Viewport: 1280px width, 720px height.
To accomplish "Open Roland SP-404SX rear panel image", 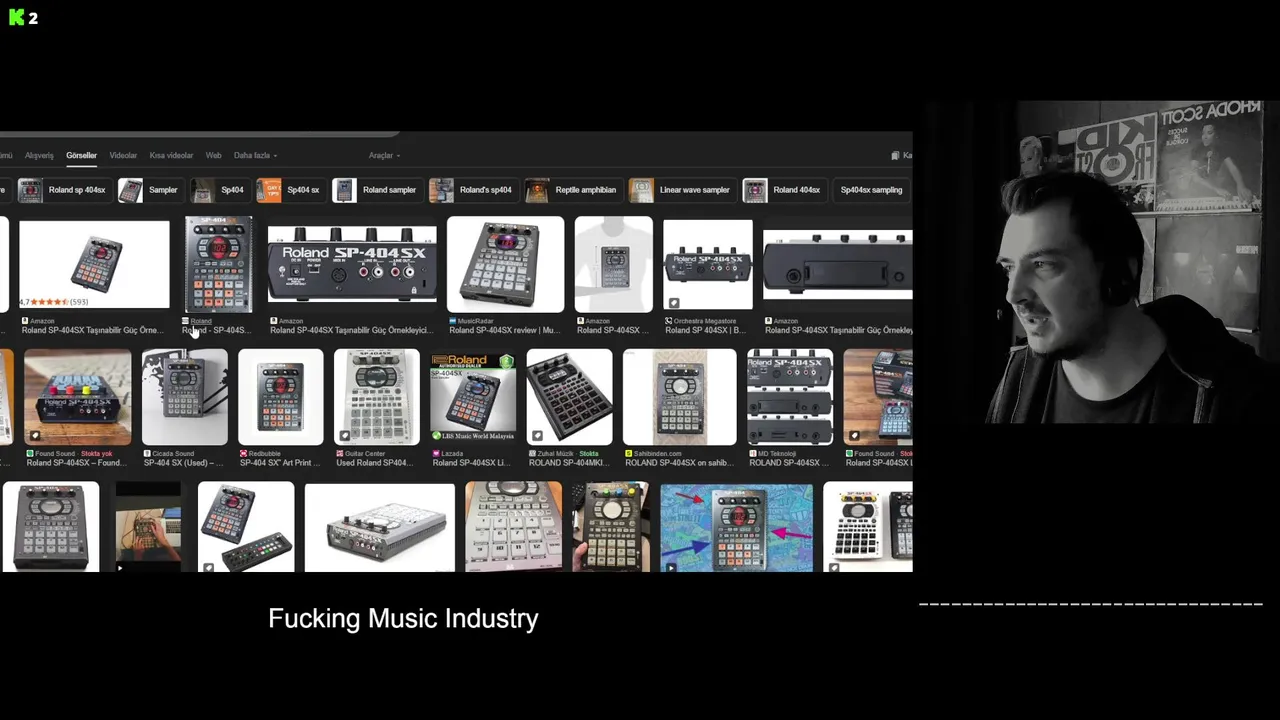I will [352, 264].
